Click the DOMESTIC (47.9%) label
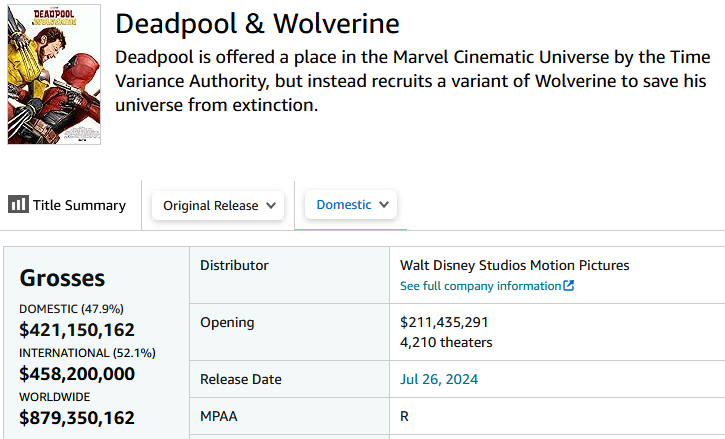 tap(71, 309)
